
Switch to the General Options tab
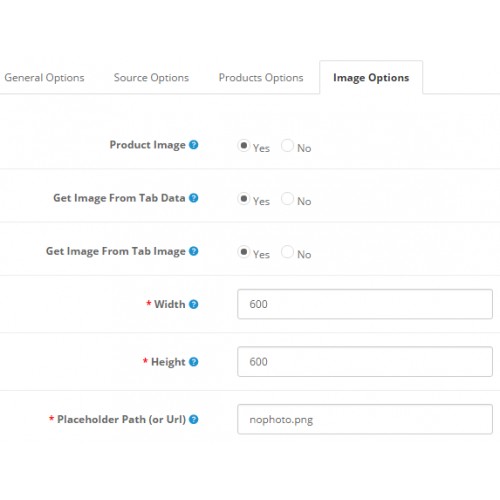[44, 78]
